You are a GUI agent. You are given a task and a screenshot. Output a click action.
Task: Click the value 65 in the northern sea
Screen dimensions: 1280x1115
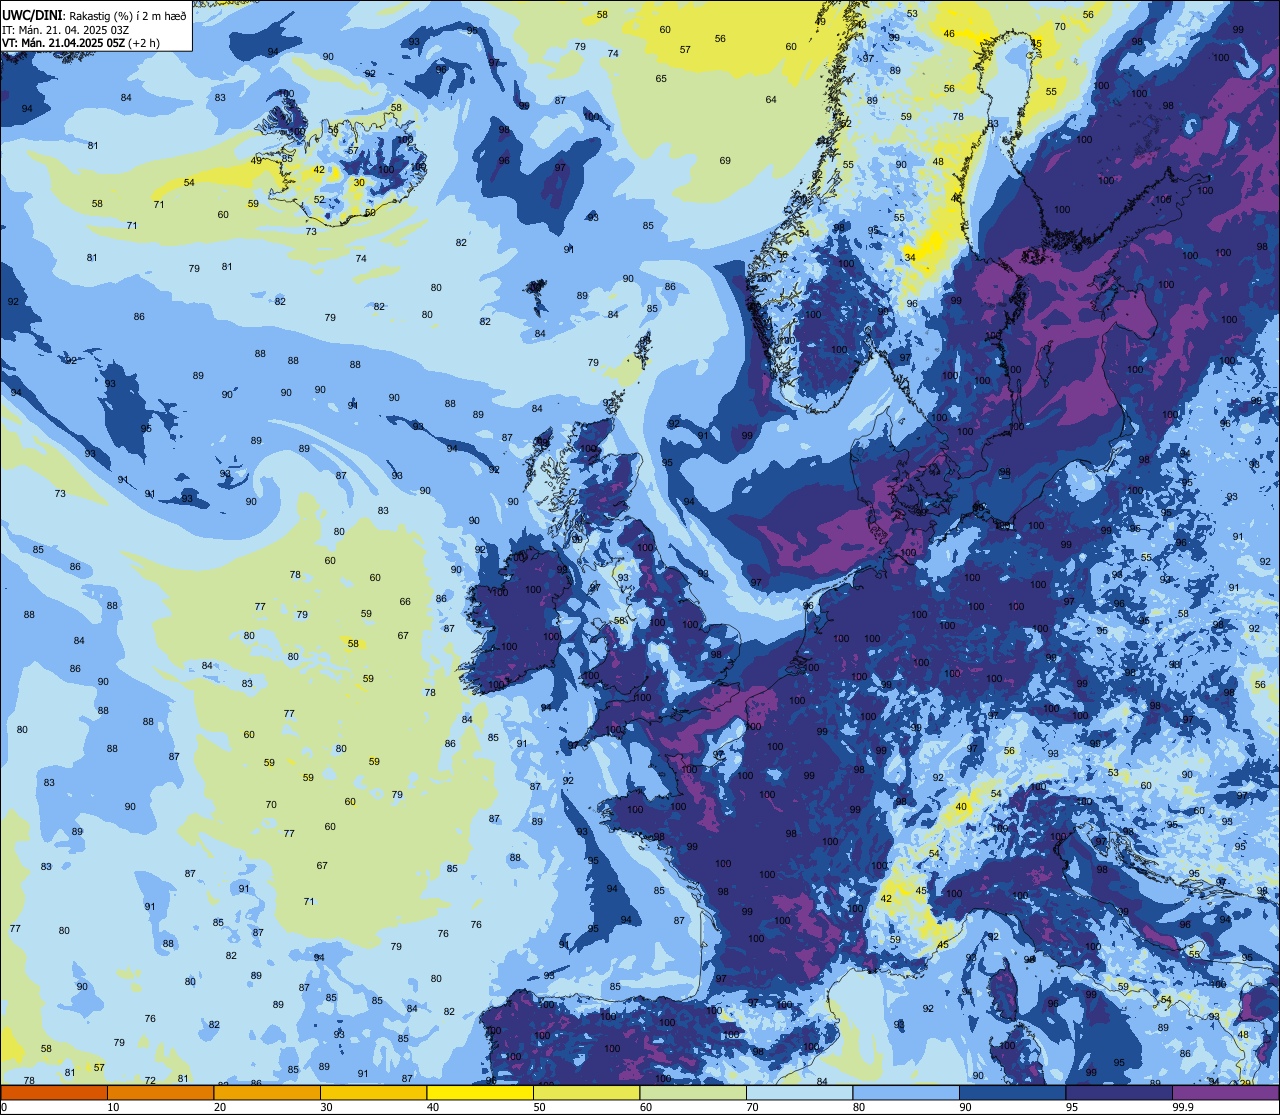click(661, 78)
